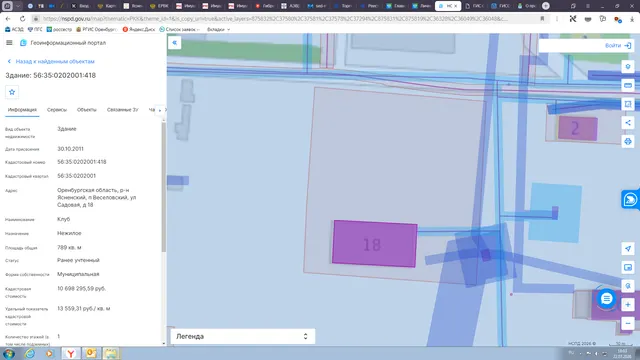Click the print map icon
This screenshot has height=360, width=640.
(x=628, y=142)
